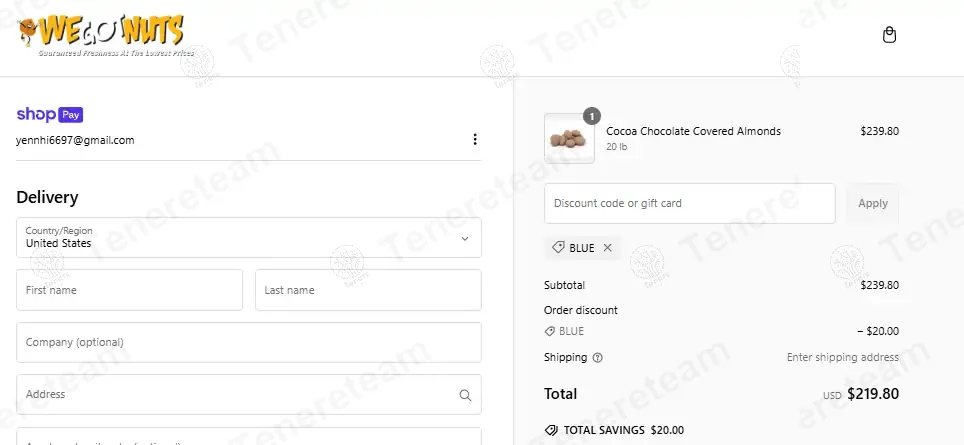
Task: Click the yennhi6697@gmail.com account email
Action: point(75,140)
